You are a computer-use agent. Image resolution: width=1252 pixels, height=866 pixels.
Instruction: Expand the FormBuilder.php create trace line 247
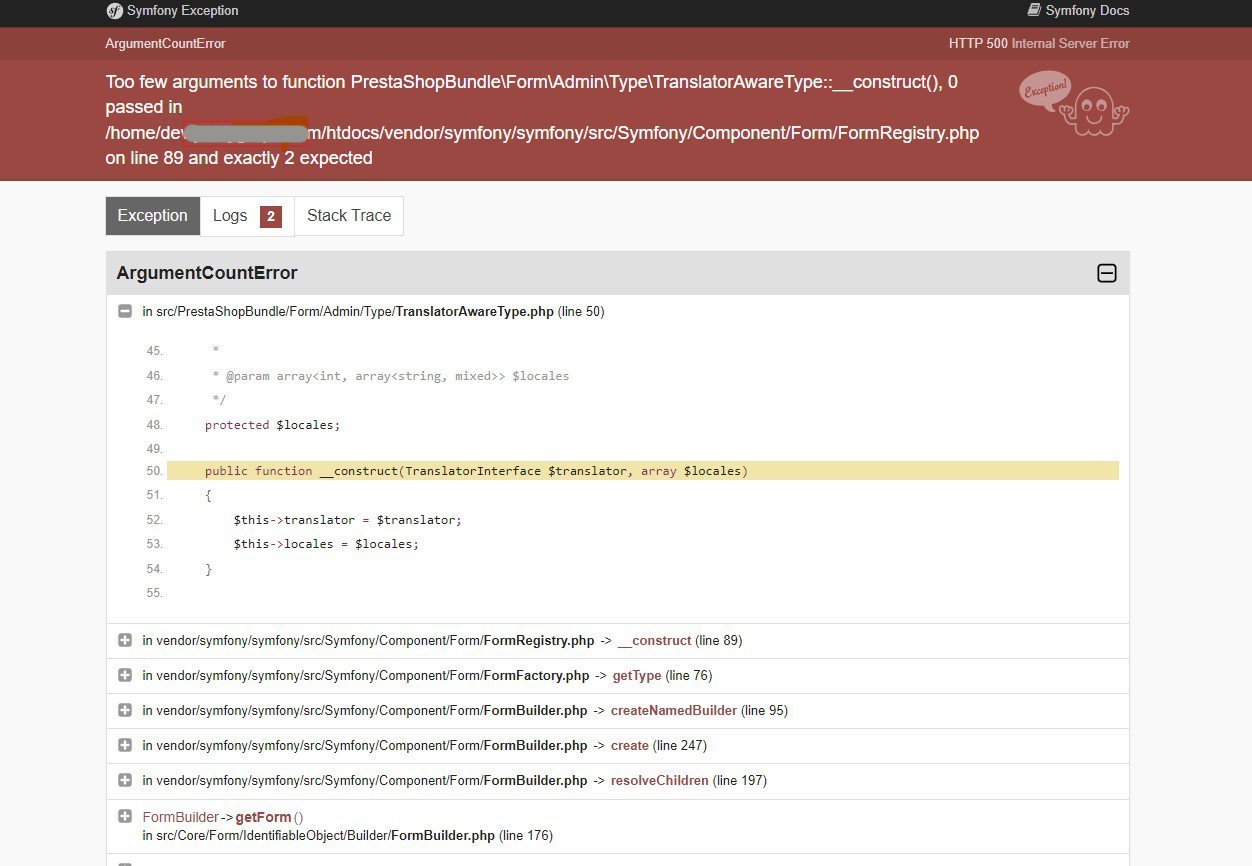125,745
